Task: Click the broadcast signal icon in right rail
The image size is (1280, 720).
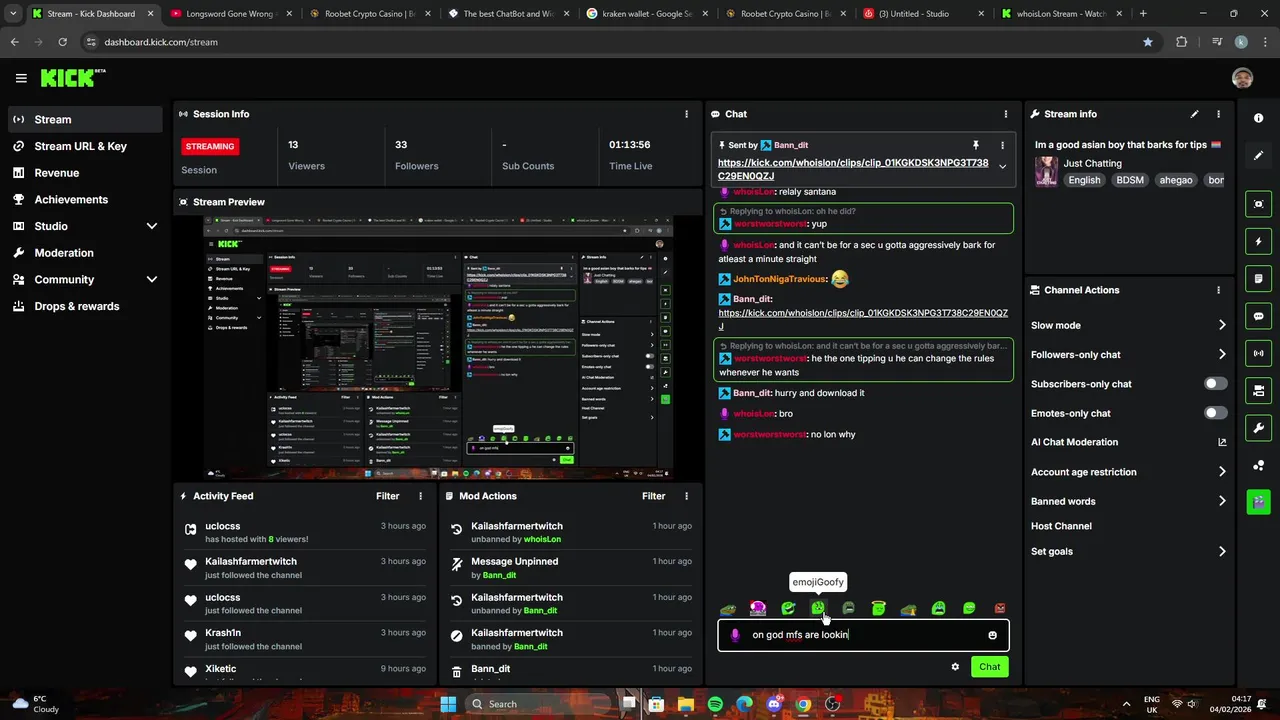Action: (x=1258, y=353)
